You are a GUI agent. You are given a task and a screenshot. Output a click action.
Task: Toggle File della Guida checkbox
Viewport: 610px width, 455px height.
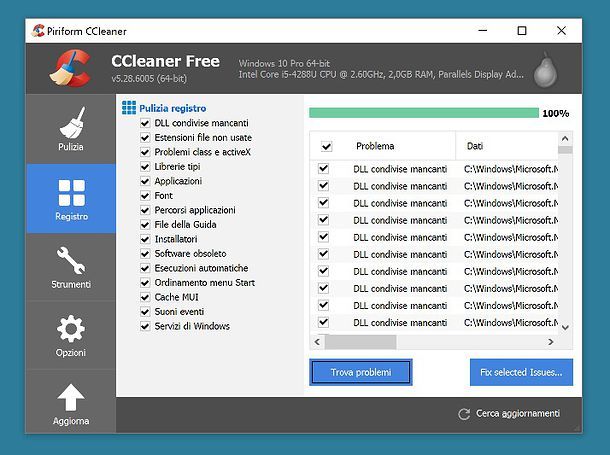tap(145, 225)
